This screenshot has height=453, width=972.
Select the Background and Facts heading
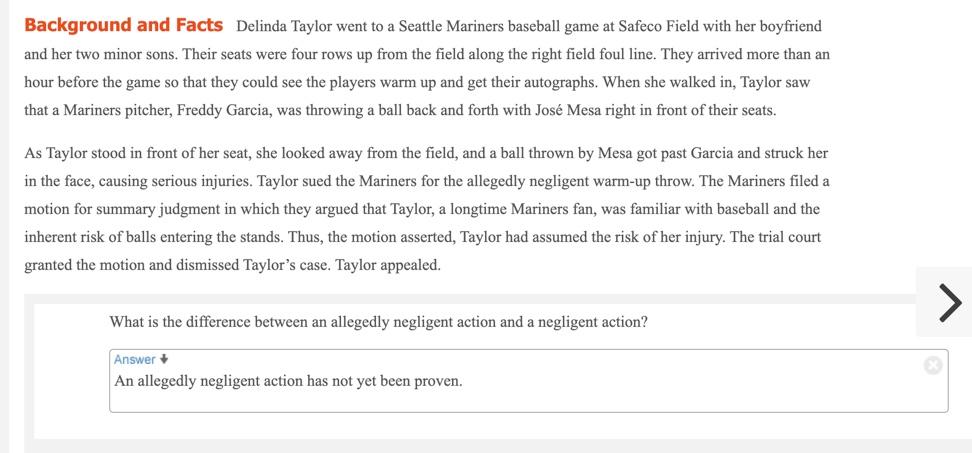pyautogui.click(x=123, y=25)
